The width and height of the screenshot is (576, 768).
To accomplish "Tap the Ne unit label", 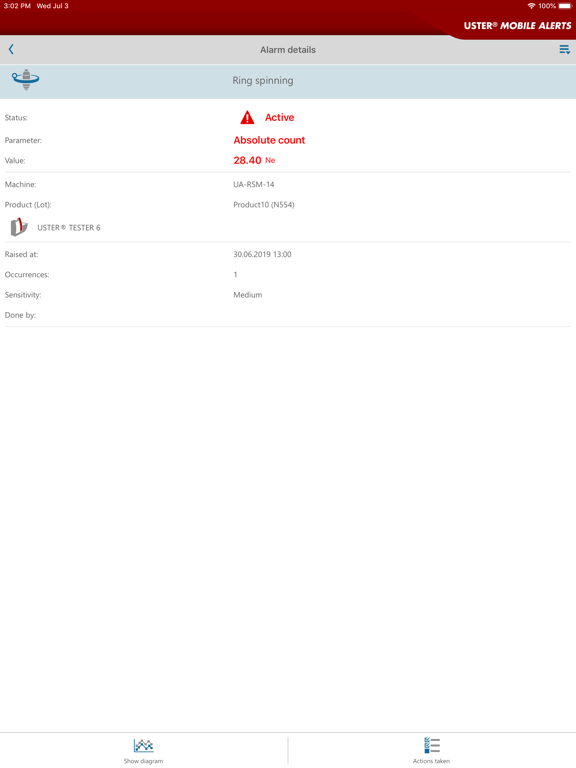I will pos(270,161).
